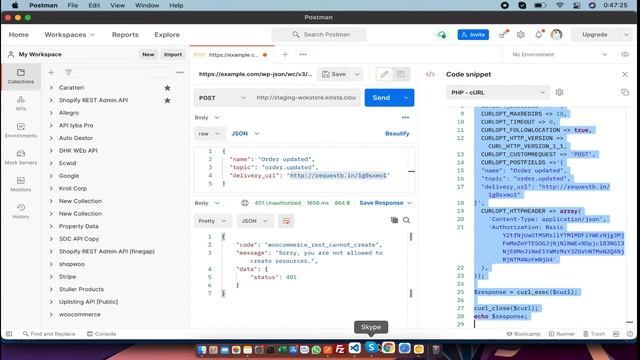The image size is (640, 360).
Task: Expand the woocommerce collection
Action: click(x=51, y=315)
